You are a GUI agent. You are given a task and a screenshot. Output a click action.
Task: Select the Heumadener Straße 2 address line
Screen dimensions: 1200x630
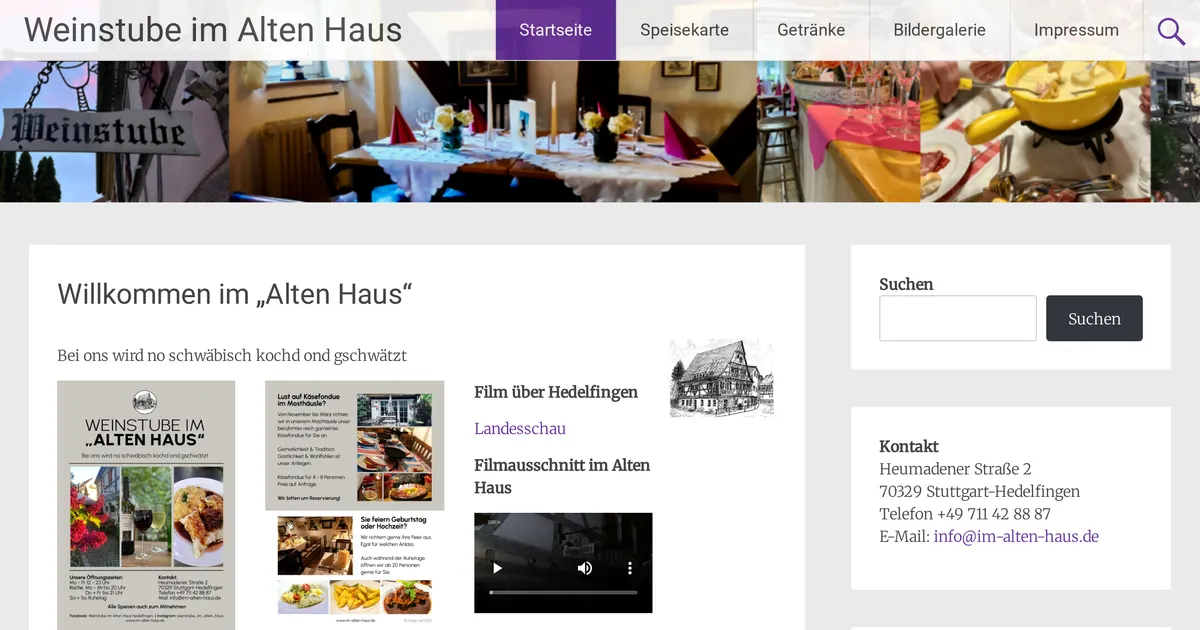(955, 469)
